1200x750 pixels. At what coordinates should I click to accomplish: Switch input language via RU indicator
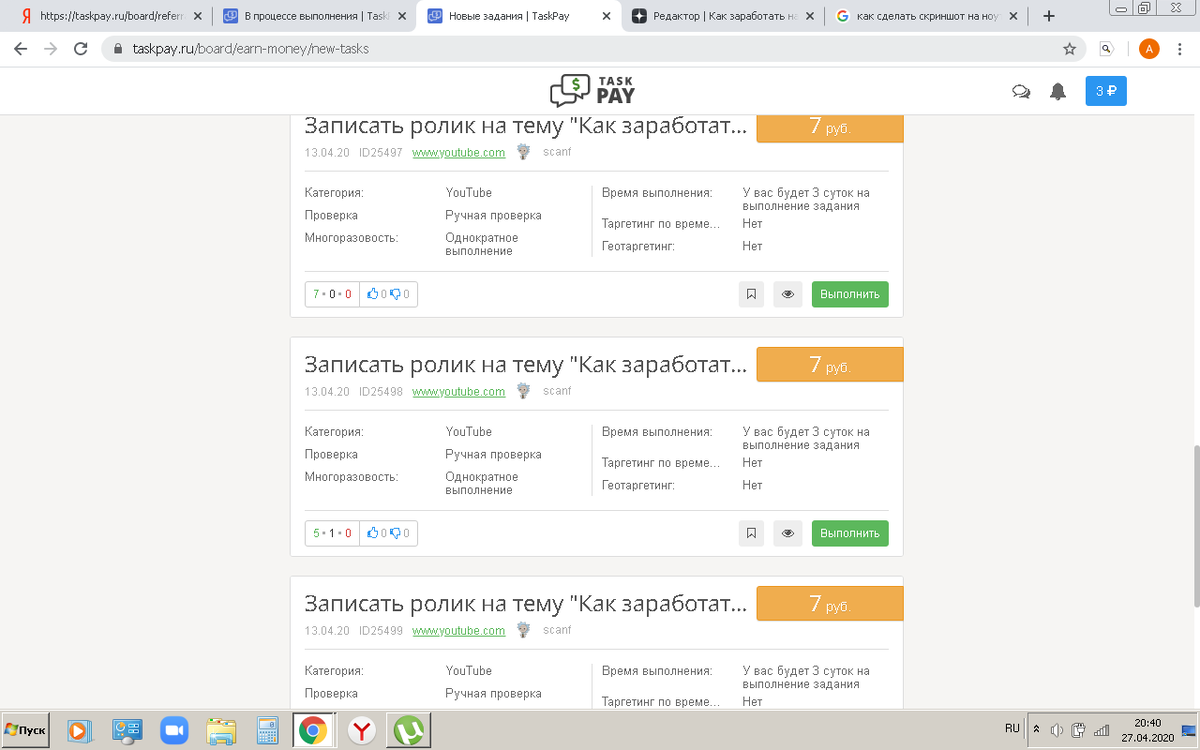click(x=1012, y=728)
